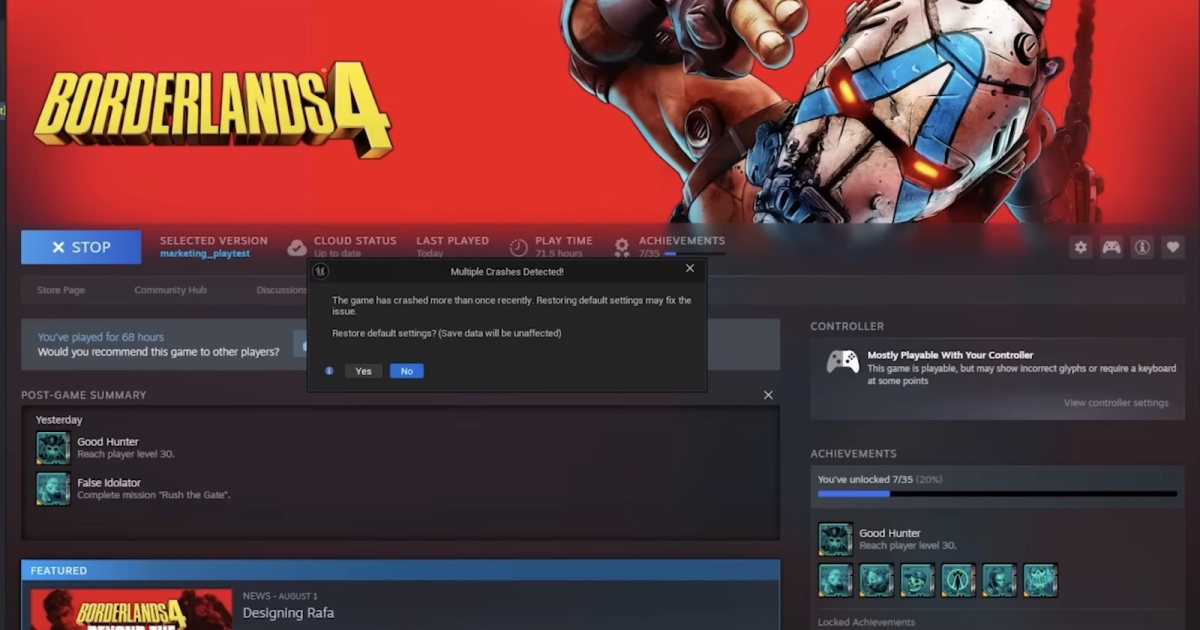Open the Discussions tab
The image size is (1200, 630).
(x=282, y=290)
